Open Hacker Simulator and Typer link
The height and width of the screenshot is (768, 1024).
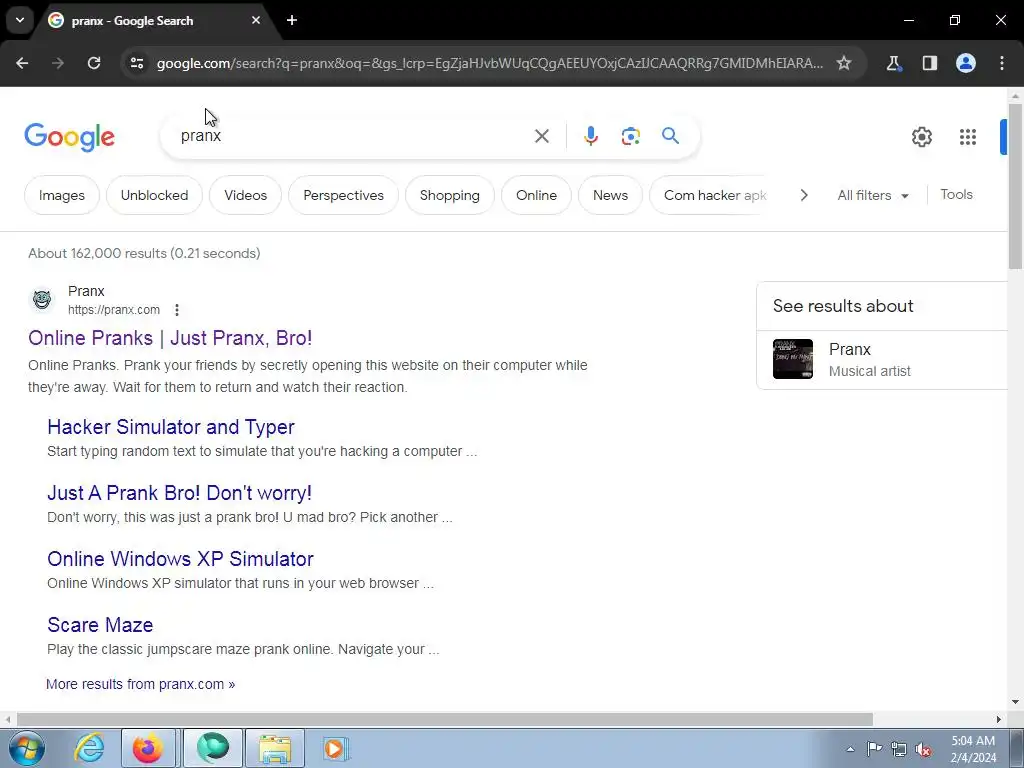tap(170, 427)
